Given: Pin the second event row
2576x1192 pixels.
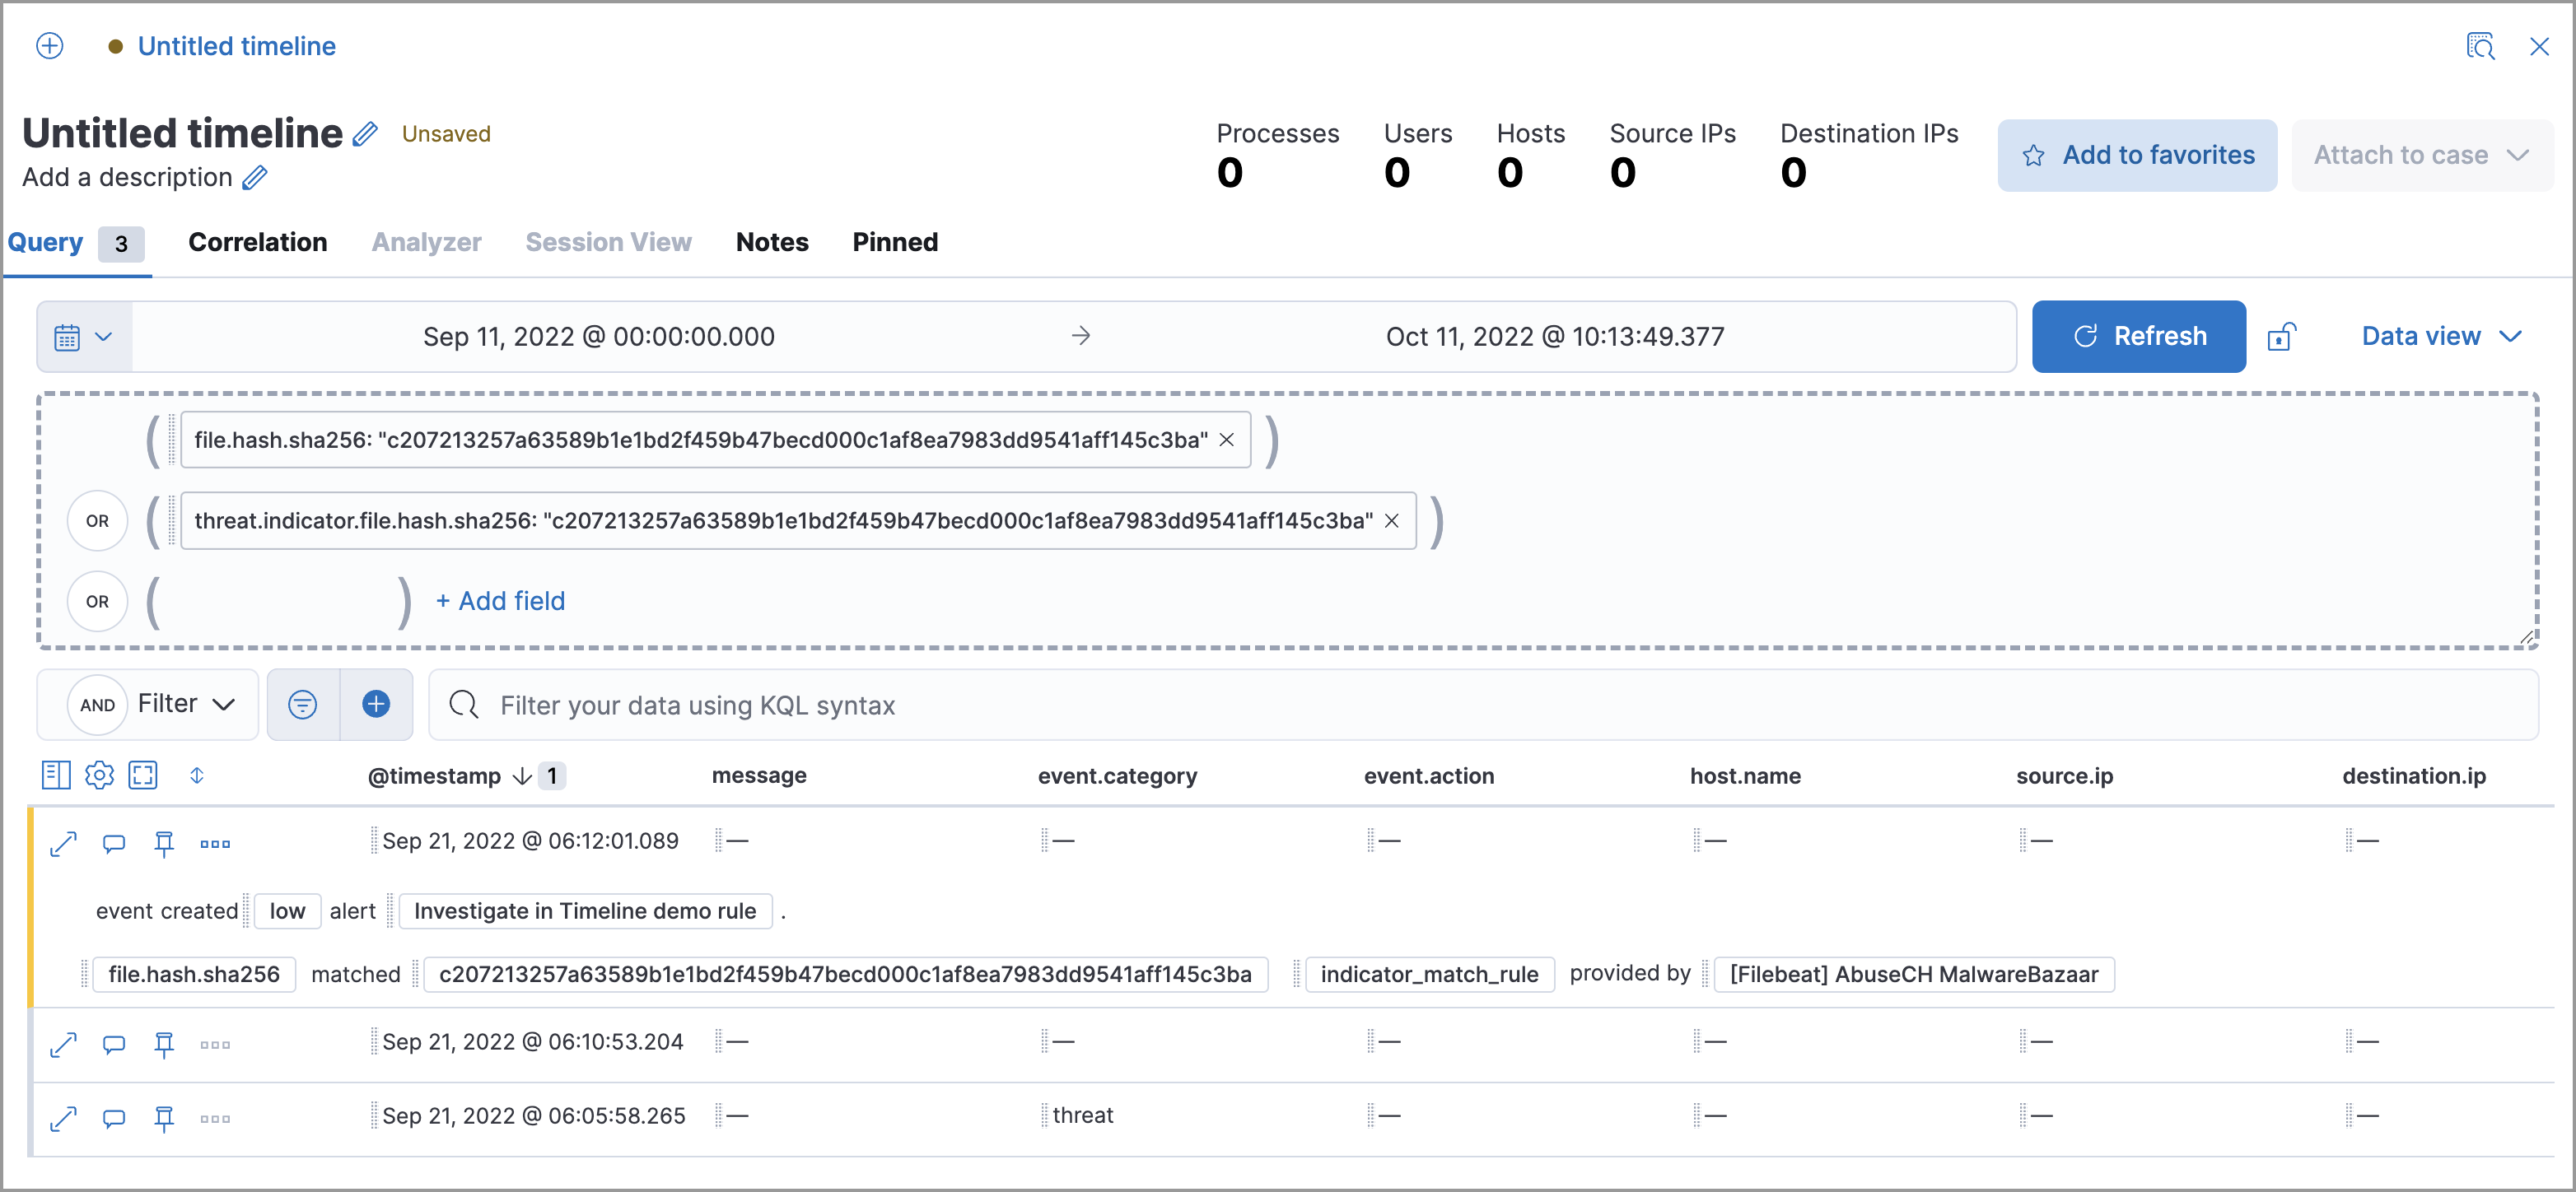Looking at the screenshot, I should click(x=164, y=1044).
